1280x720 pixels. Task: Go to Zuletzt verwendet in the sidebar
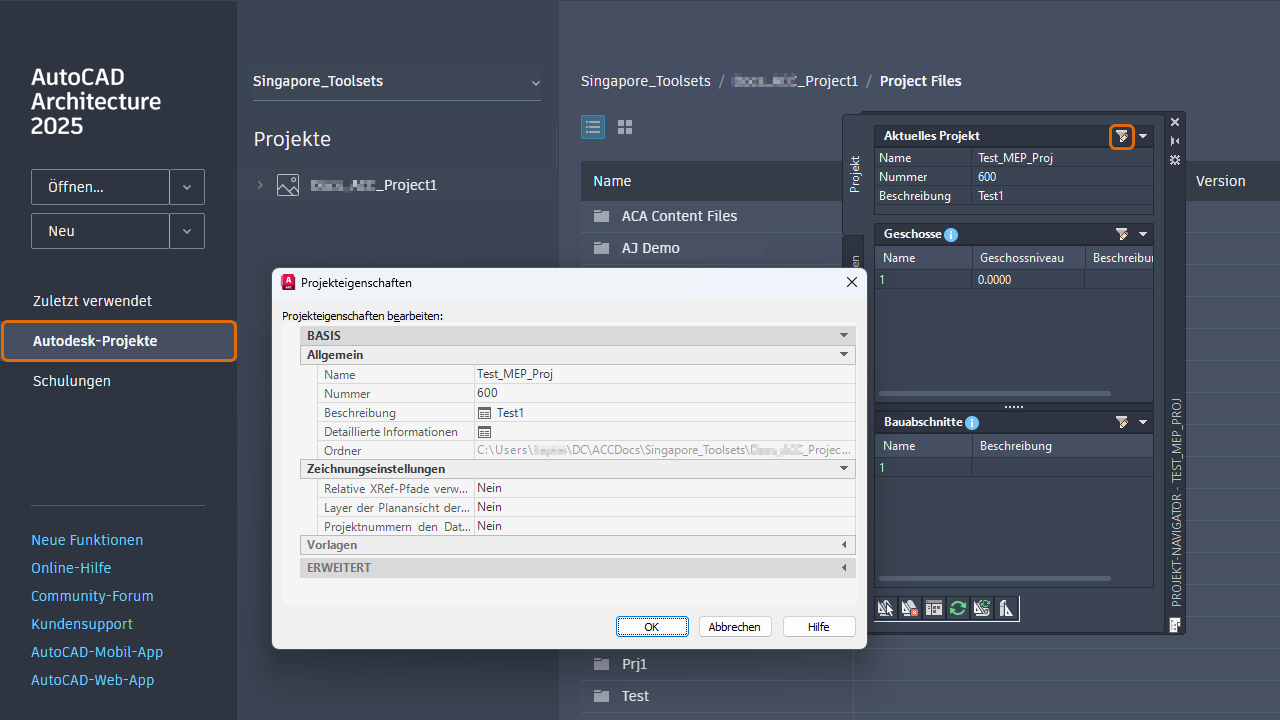(92, 301)
